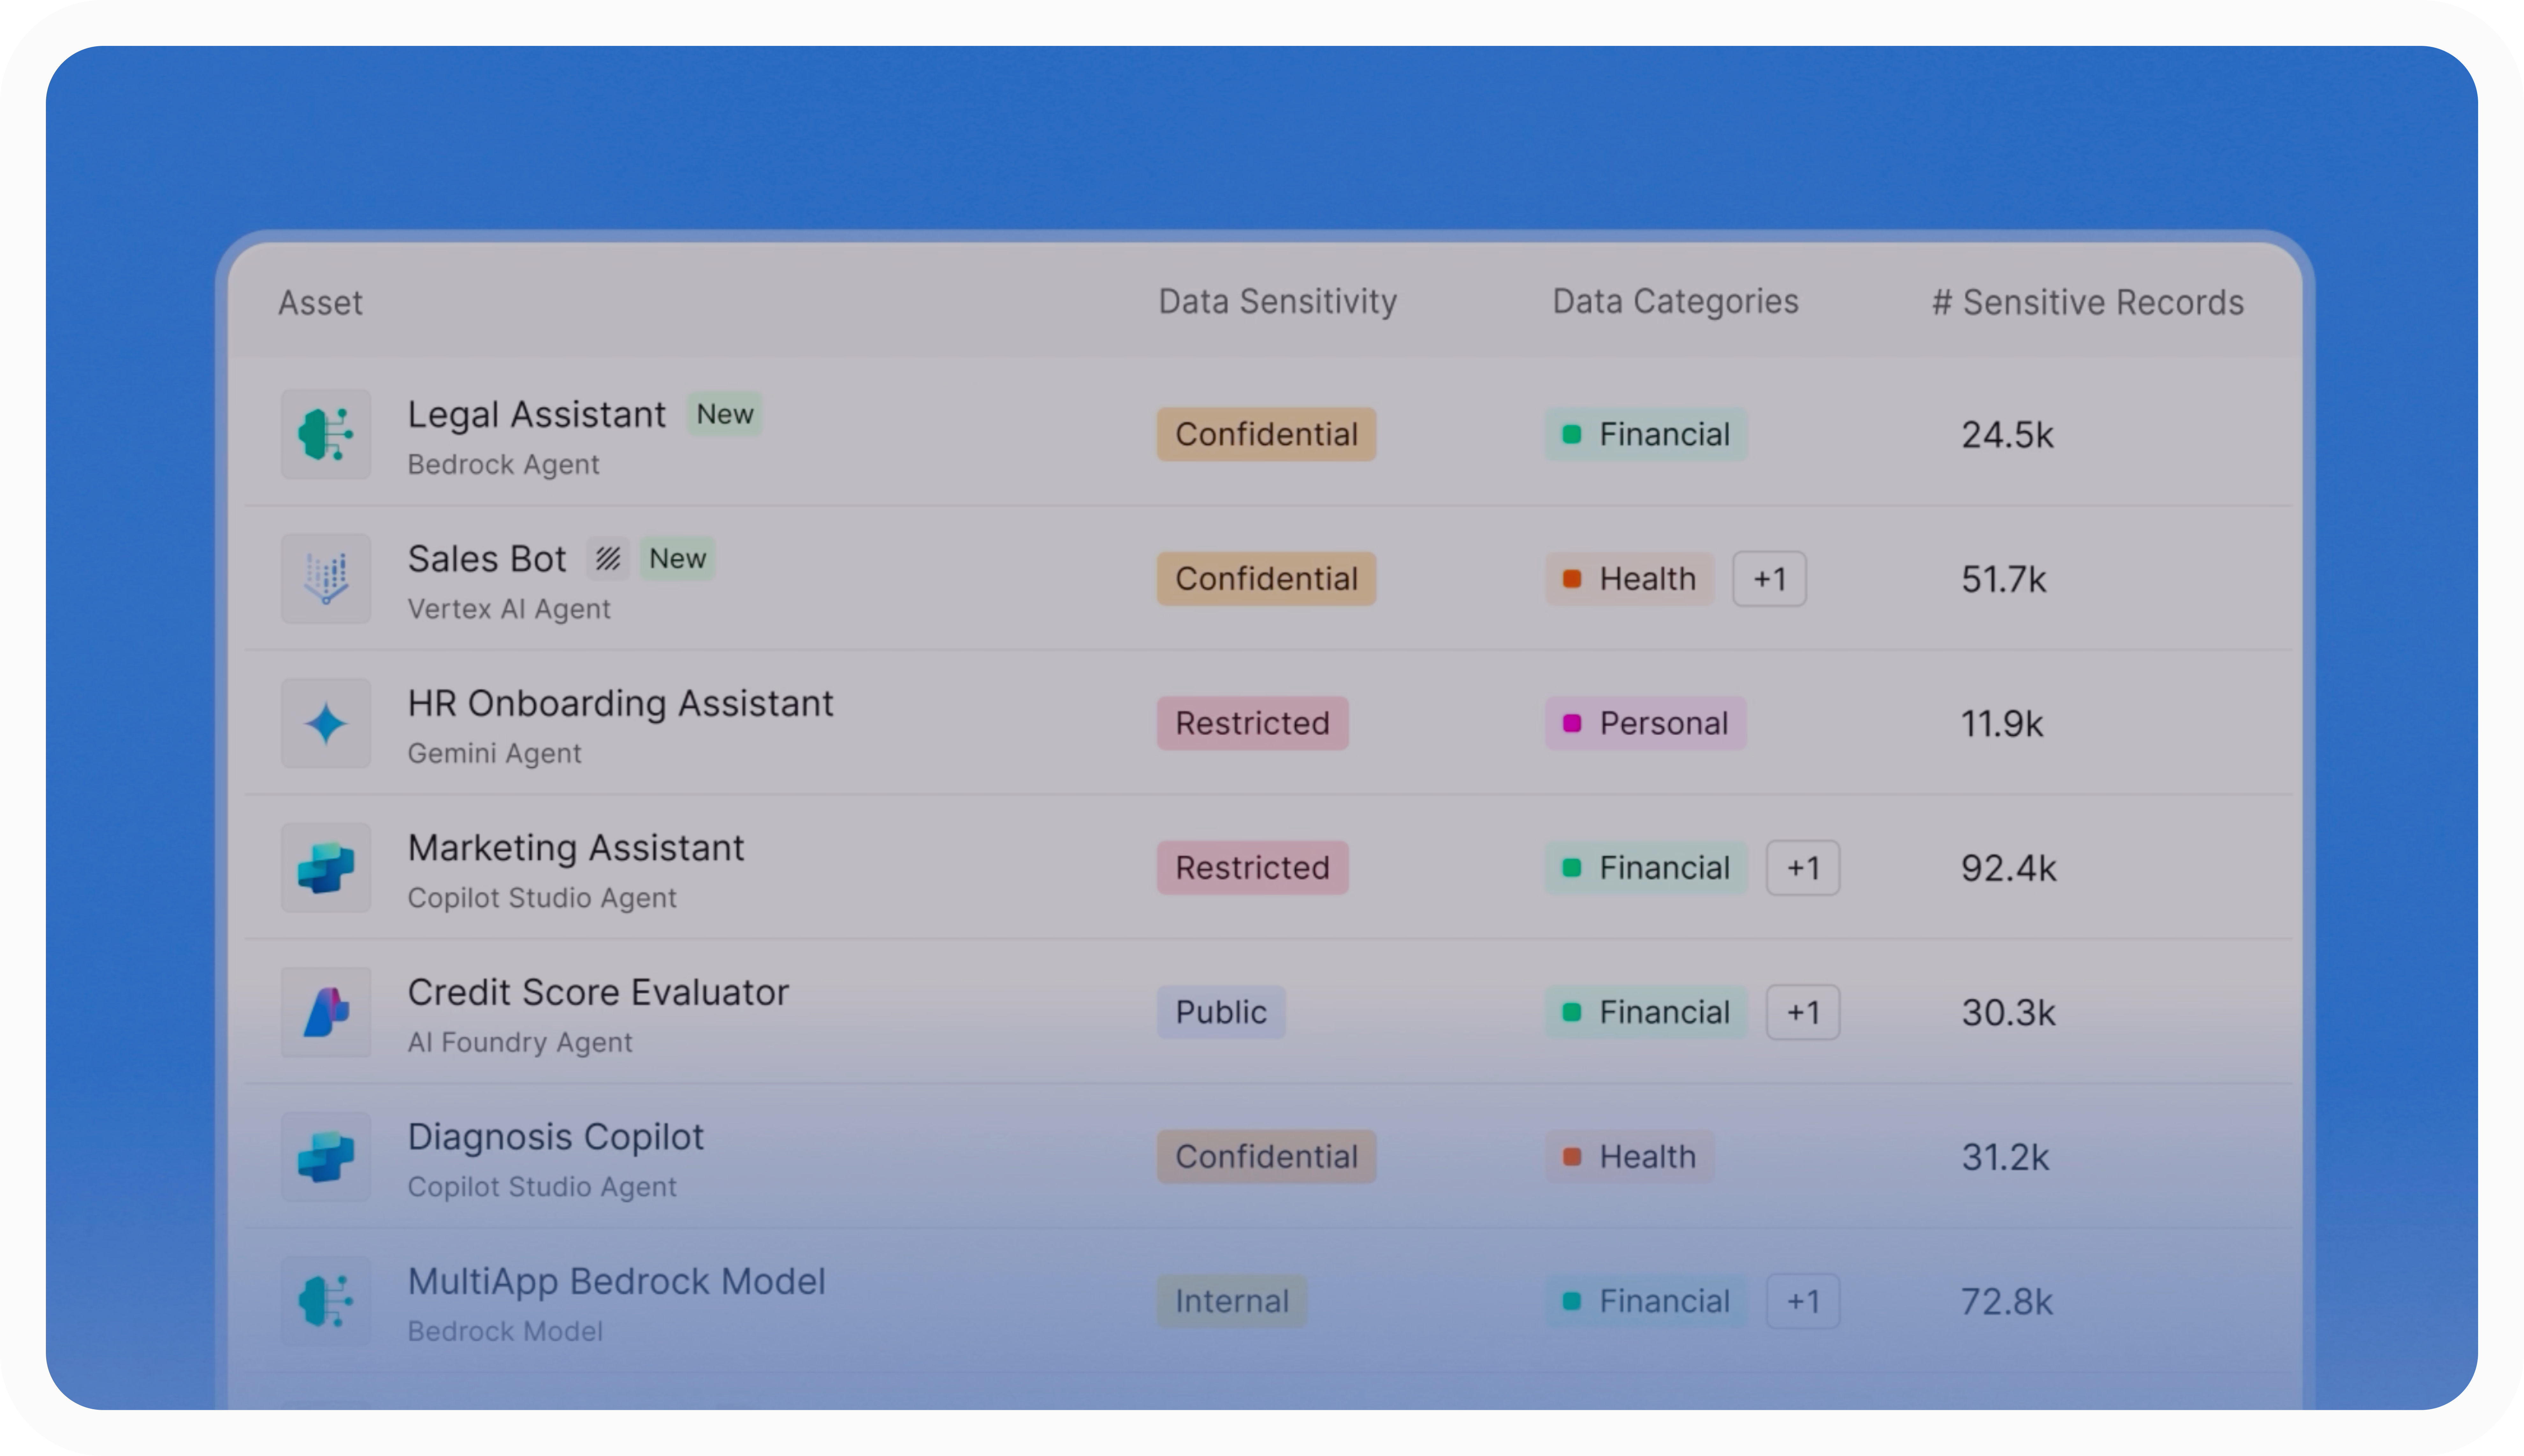The width and height of the screenshot is (2524, 1456).
Task: Click the 72.8k sensitive records value
Action: point(2007,1302)
